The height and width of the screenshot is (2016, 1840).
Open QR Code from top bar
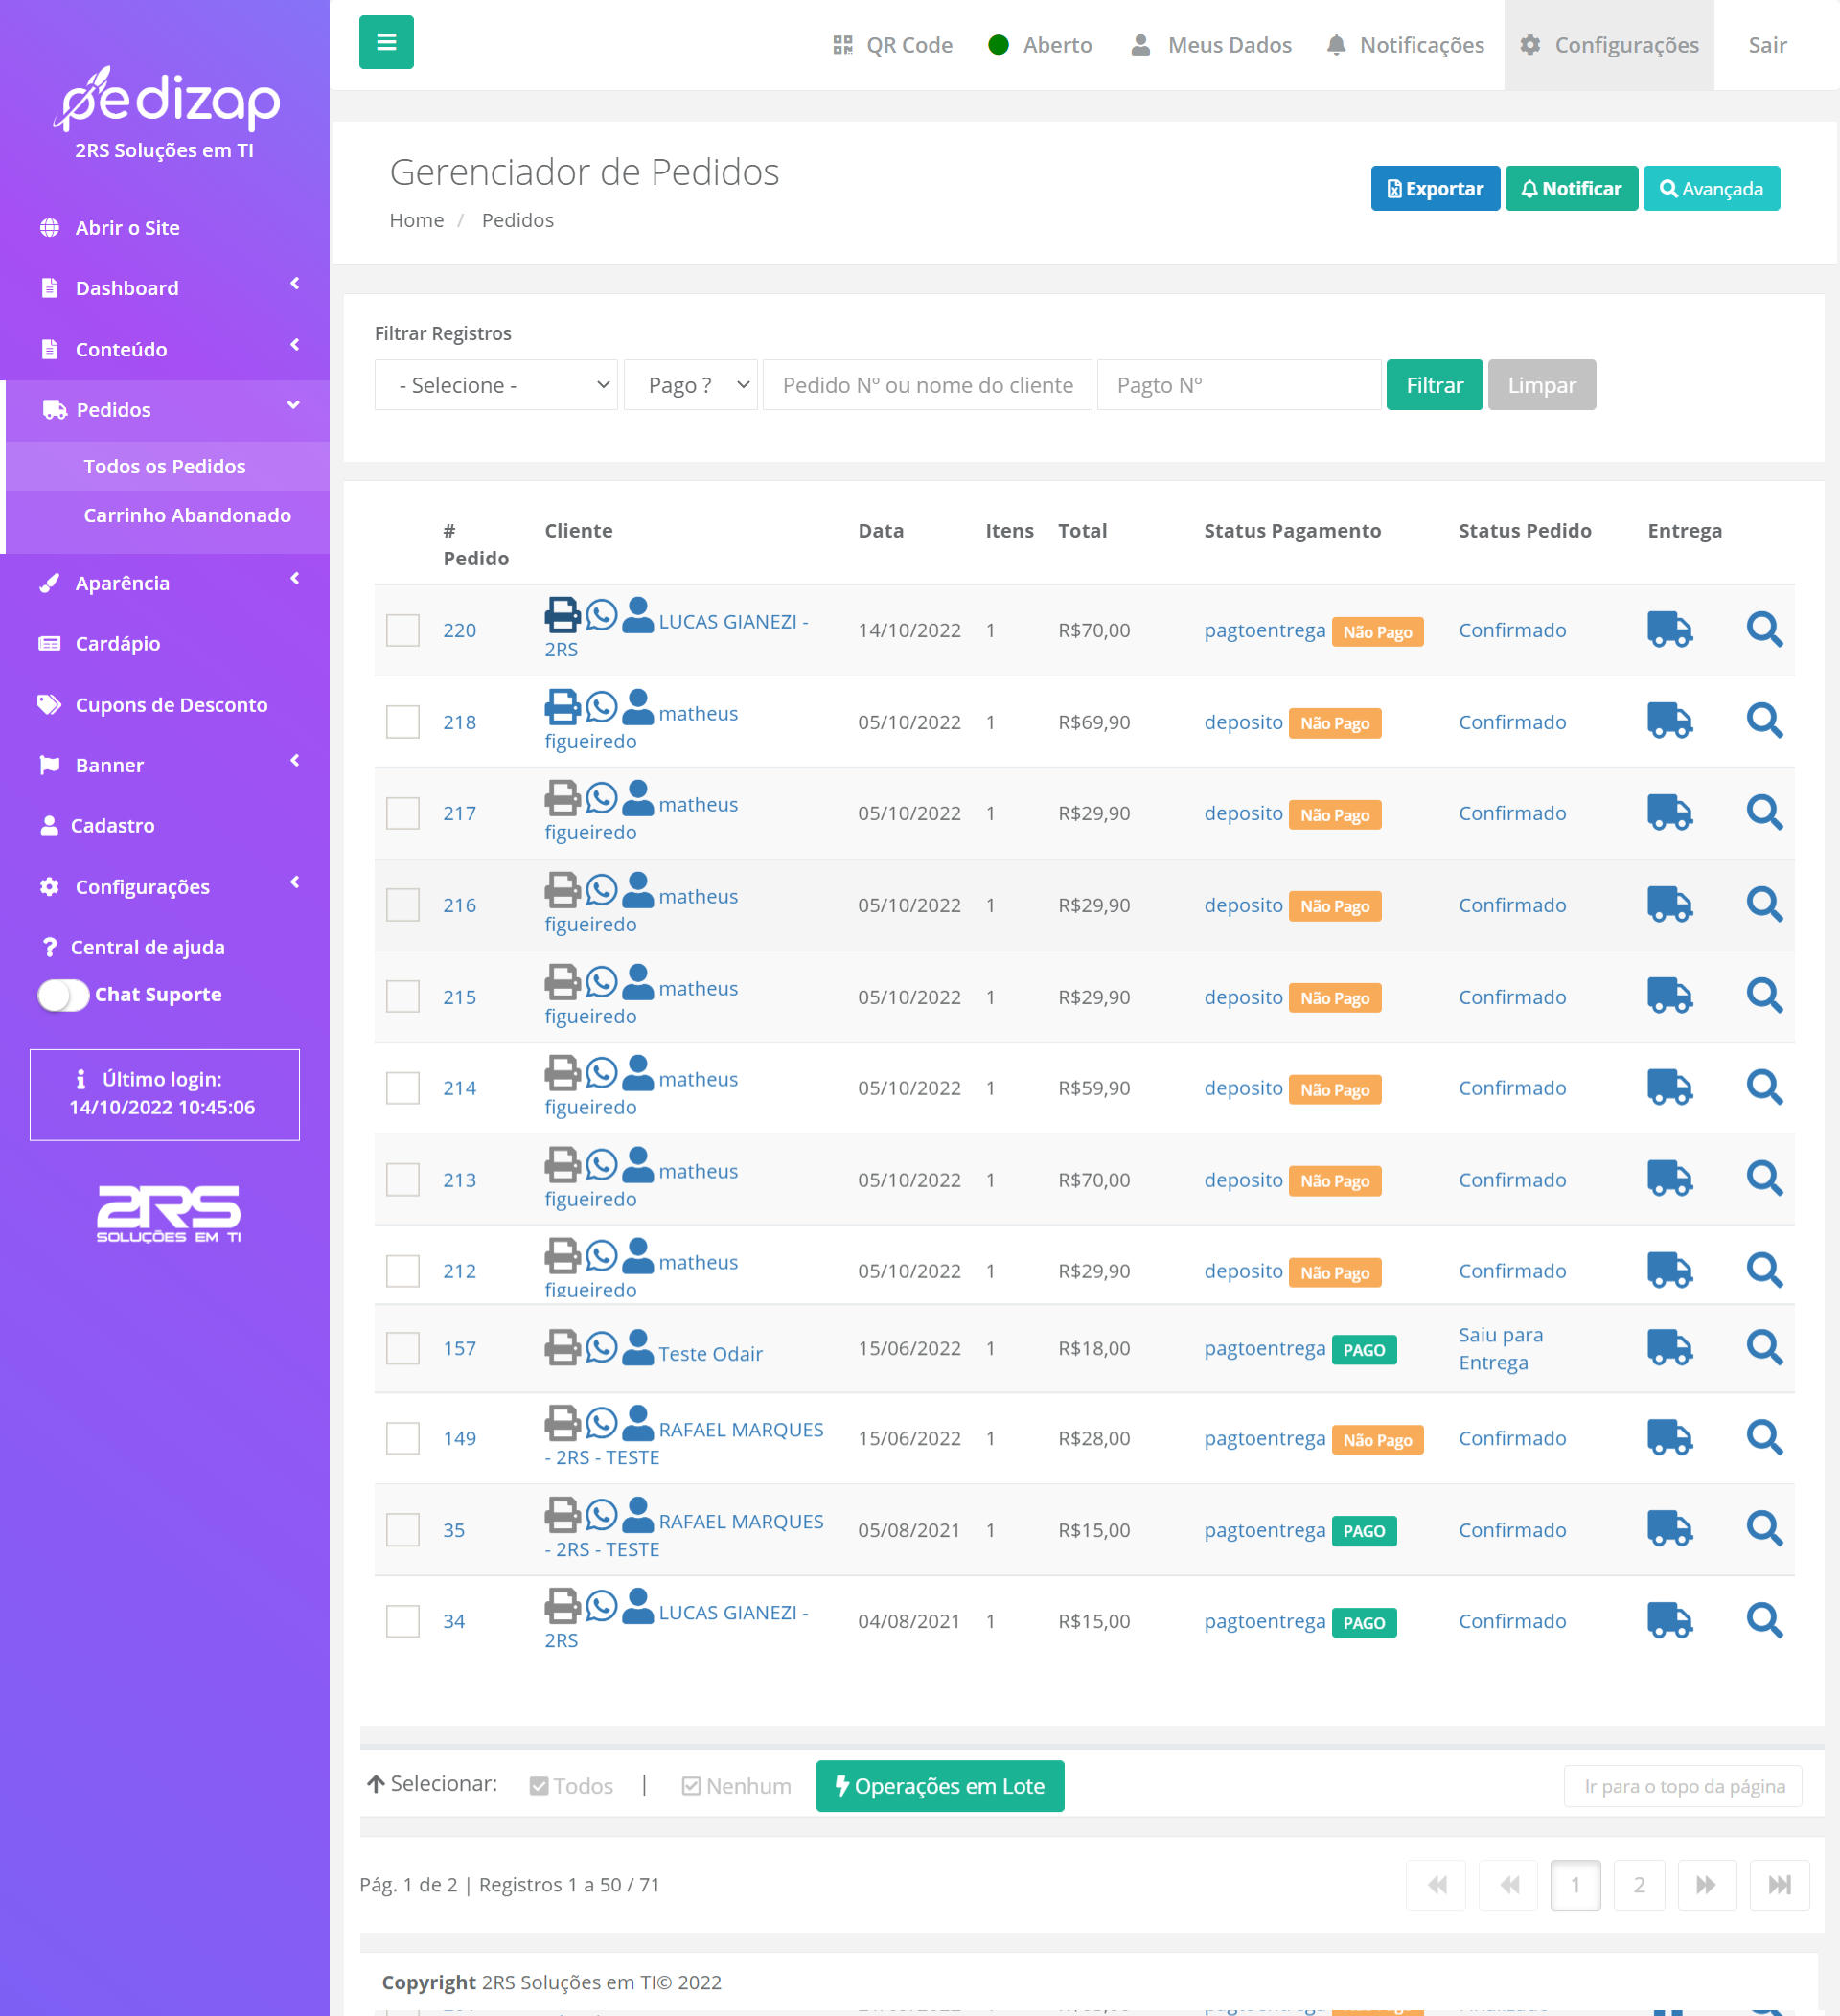coord(893,45)
